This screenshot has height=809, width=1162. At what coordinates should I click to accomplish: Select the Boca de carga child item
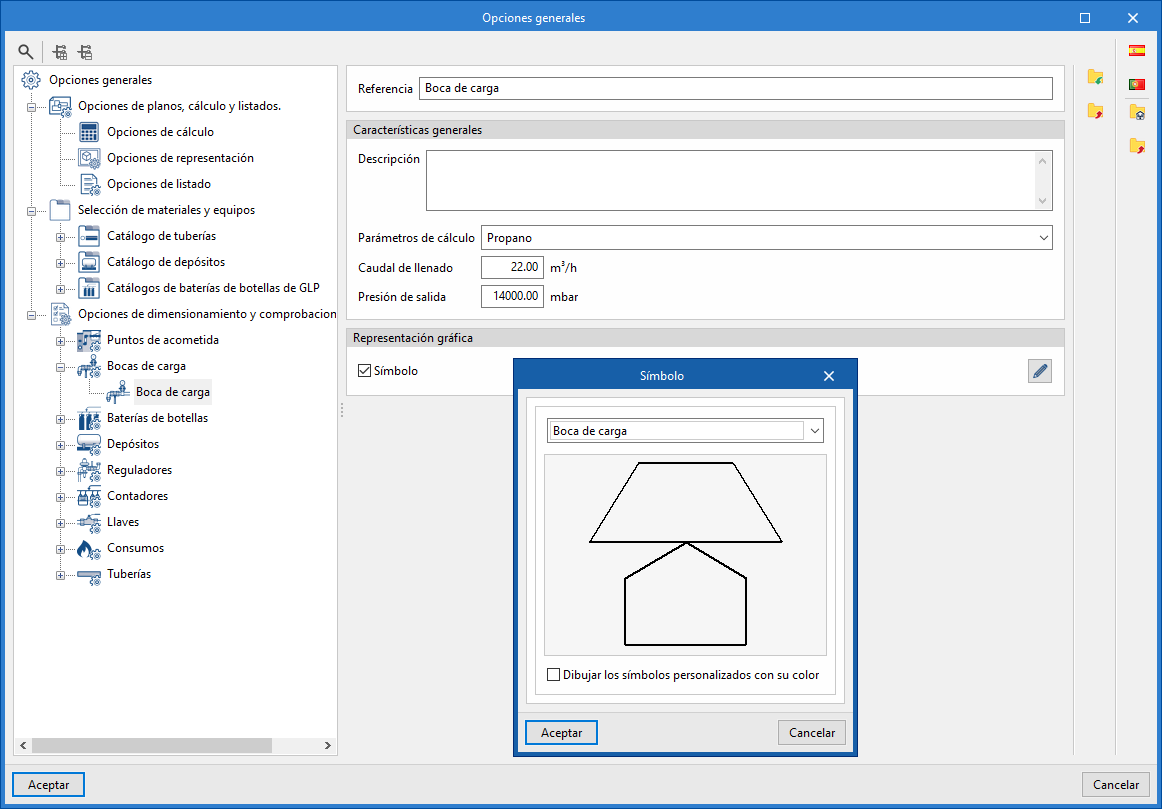pos(173,392)
